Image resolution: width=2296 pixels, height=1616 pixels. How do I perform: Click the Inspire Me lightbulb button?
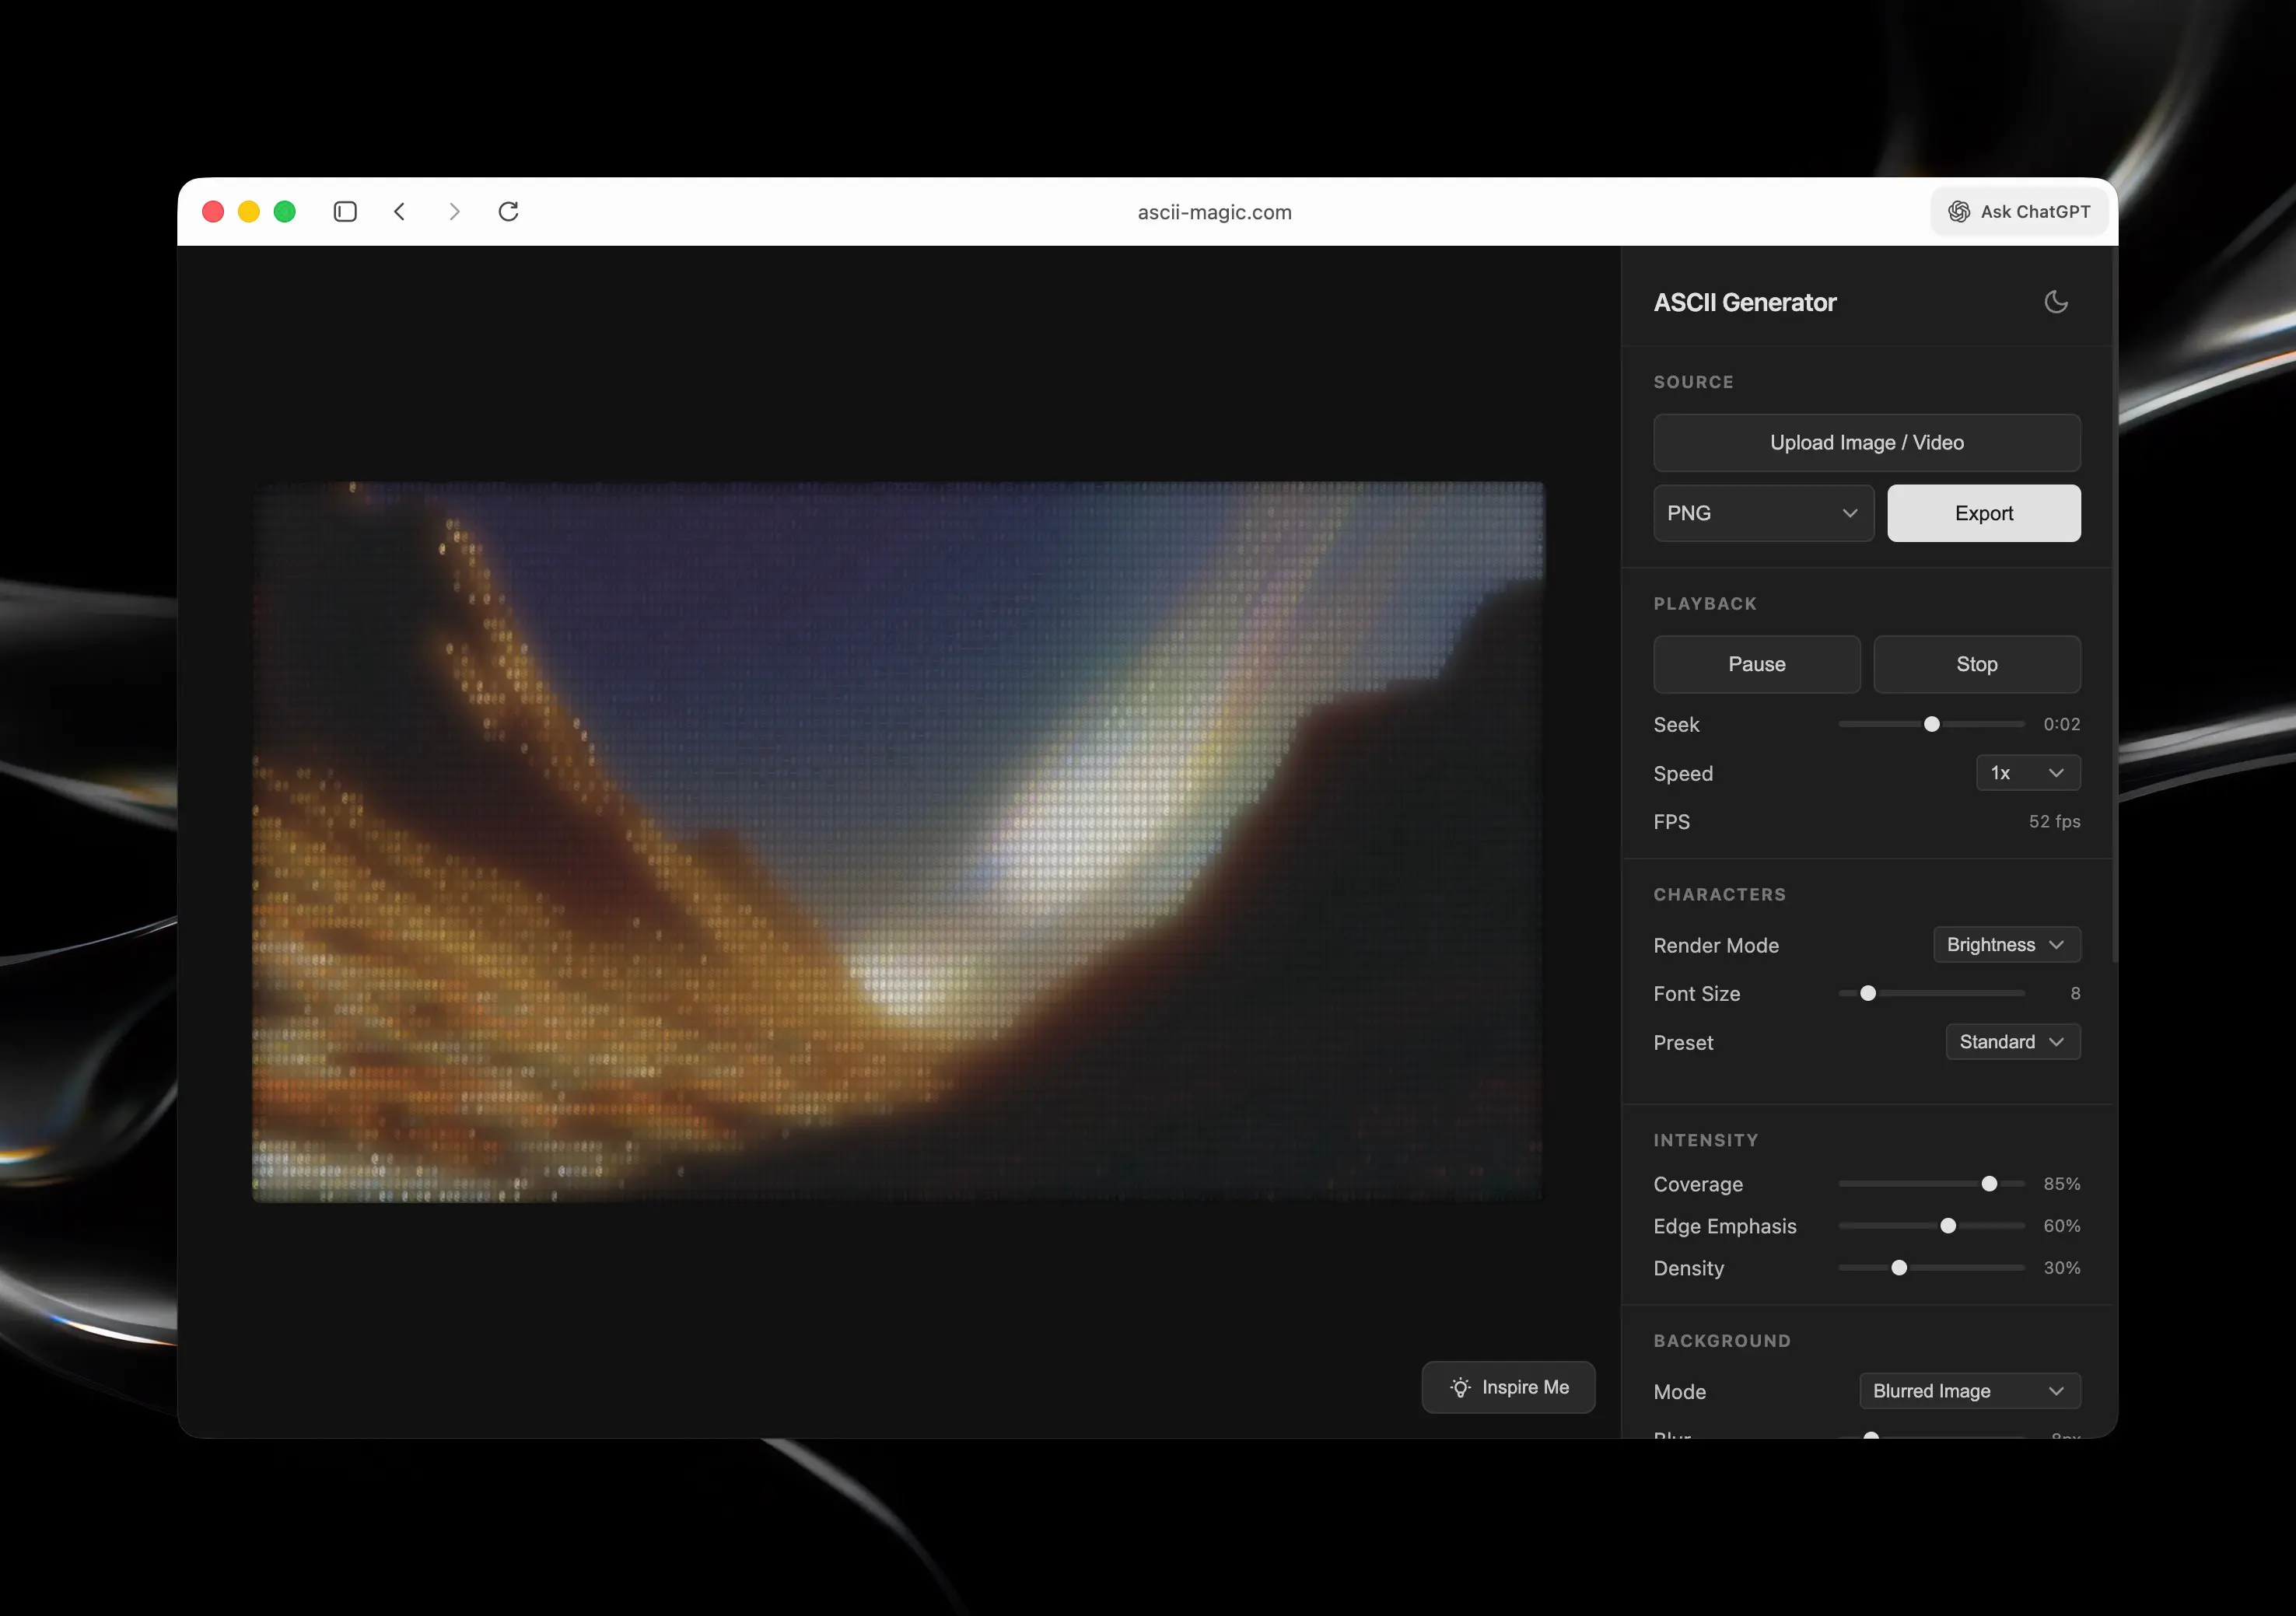pos(1508,1387)
